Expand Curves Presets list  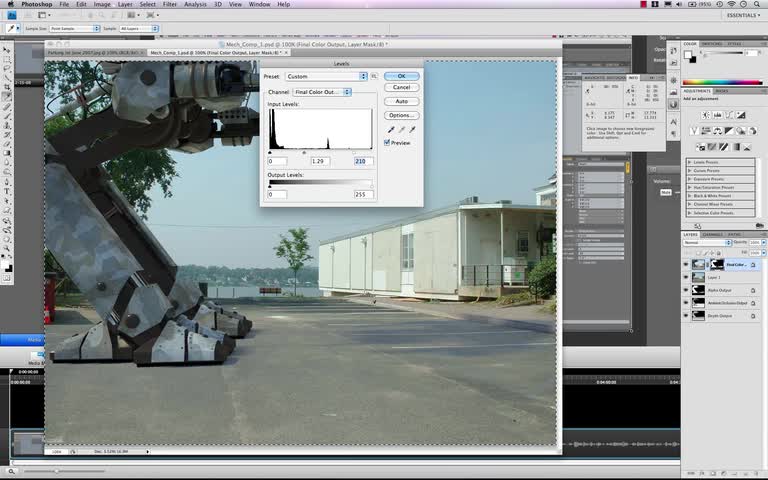pyautogui.click(x=689, y=170)
